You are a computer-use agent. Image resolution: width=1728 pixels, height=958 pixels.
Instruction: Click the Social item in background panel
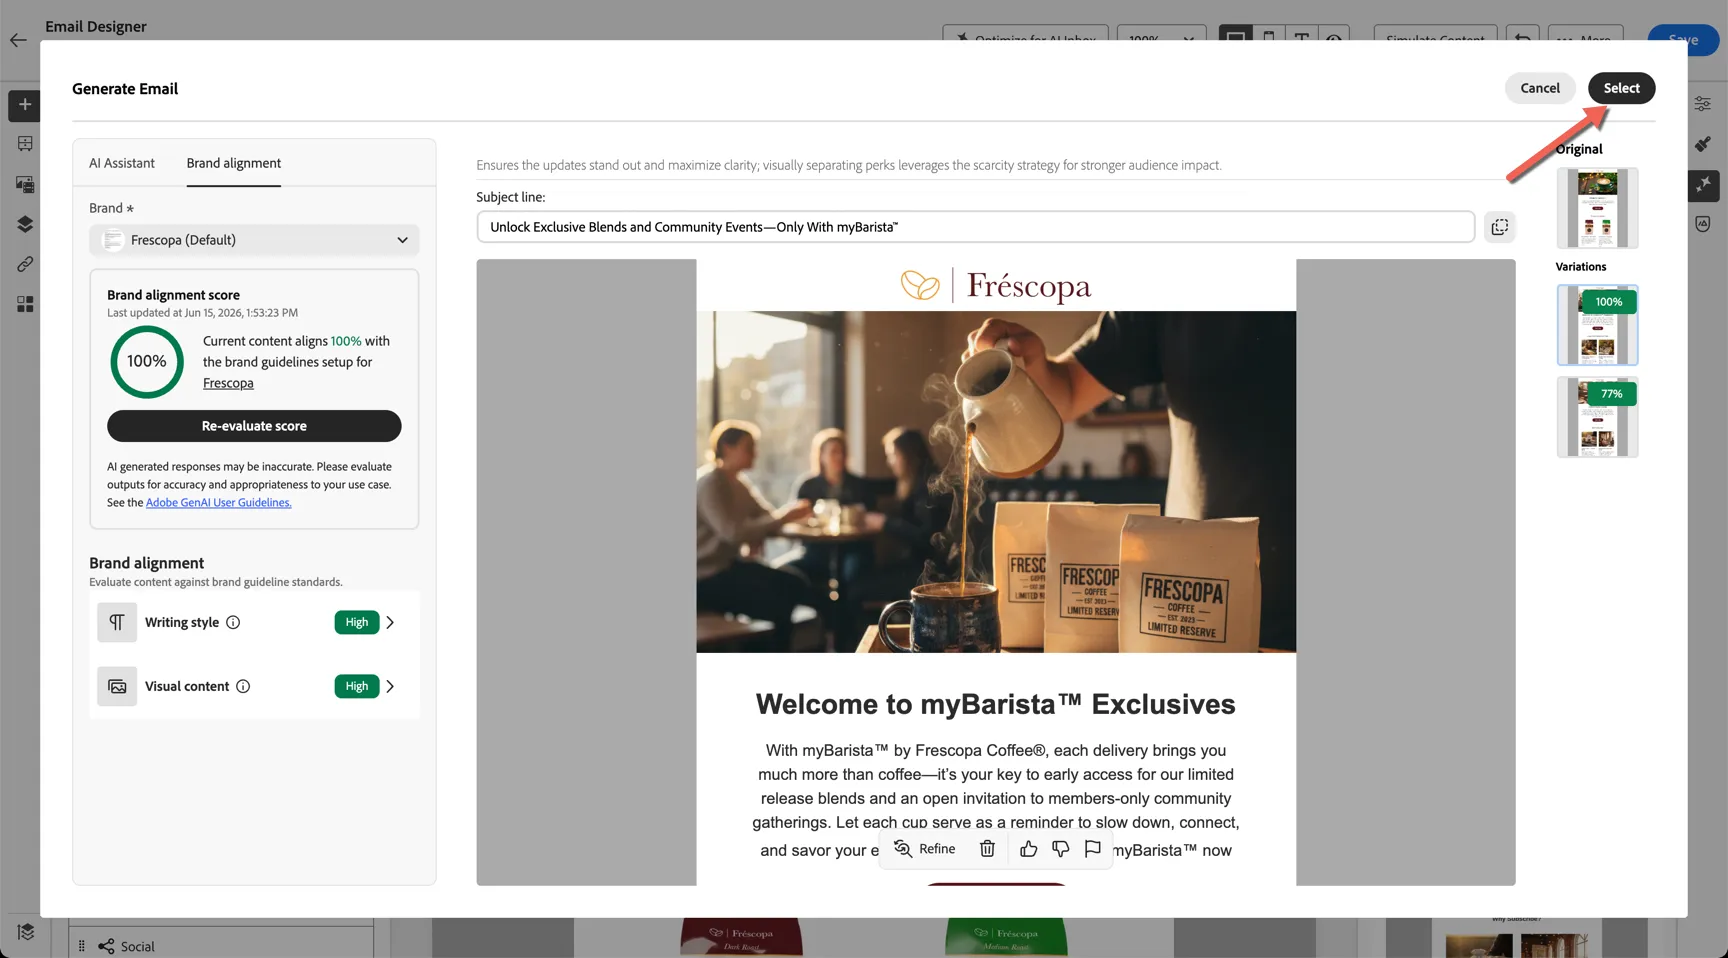[137, 946]
